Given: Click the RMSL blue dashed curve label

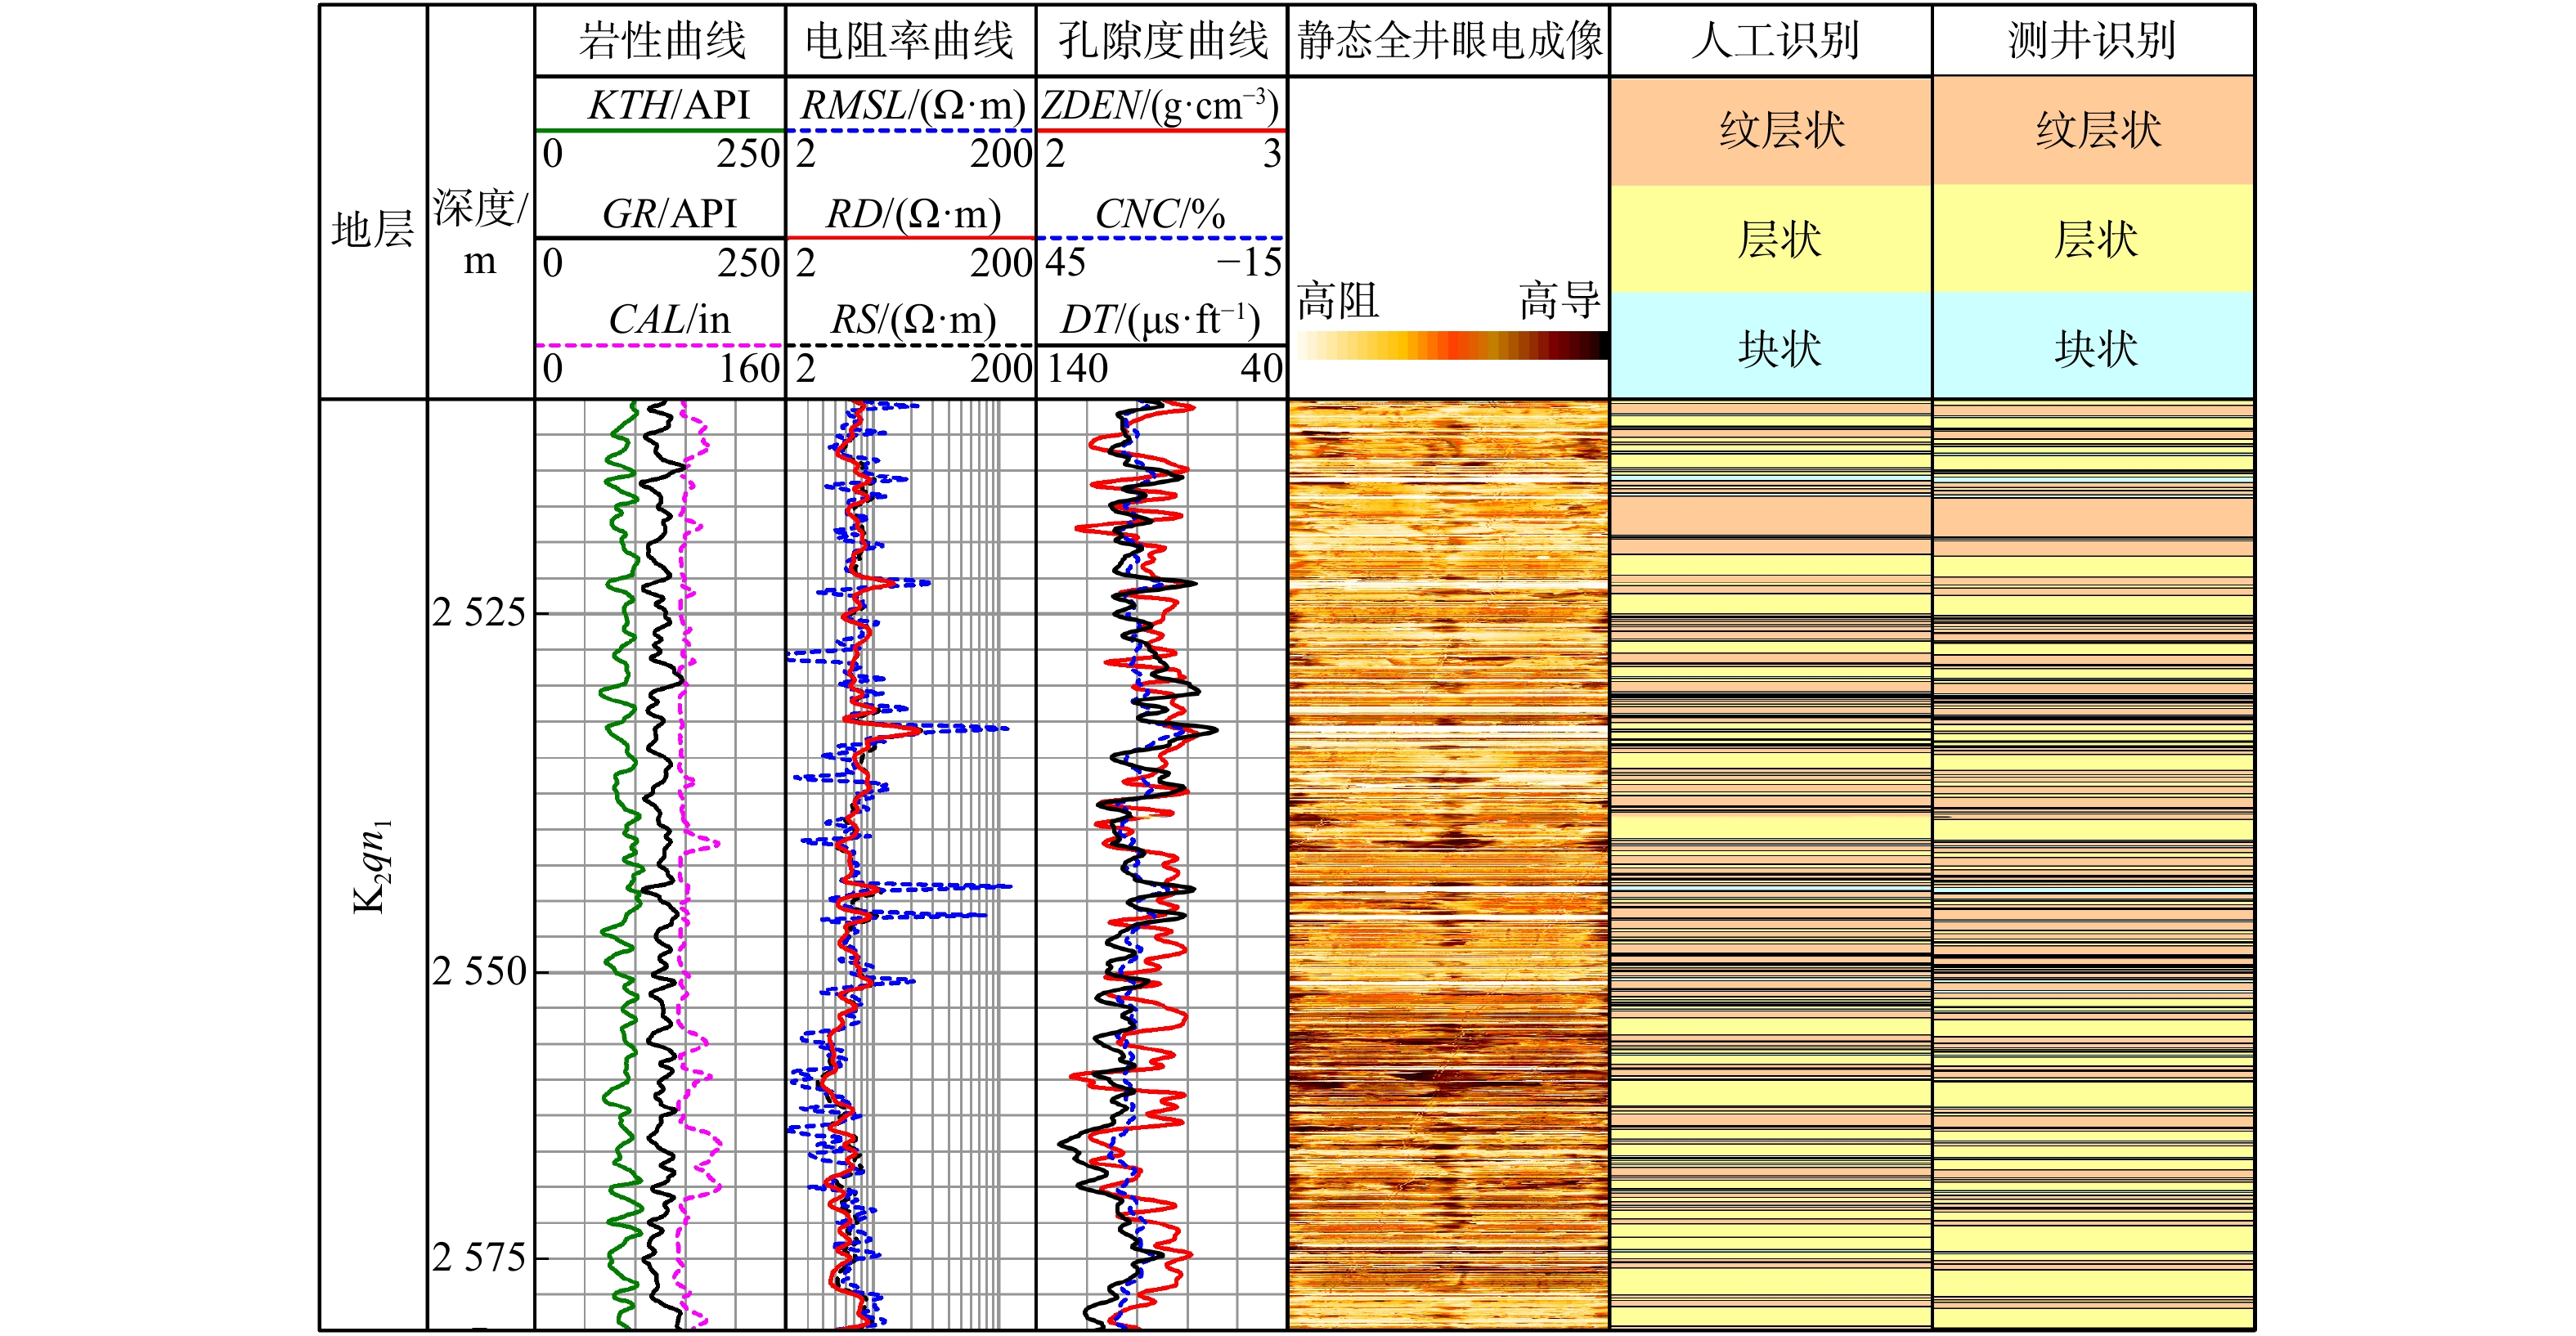Looking at the screenshot, I should [912, 106].
